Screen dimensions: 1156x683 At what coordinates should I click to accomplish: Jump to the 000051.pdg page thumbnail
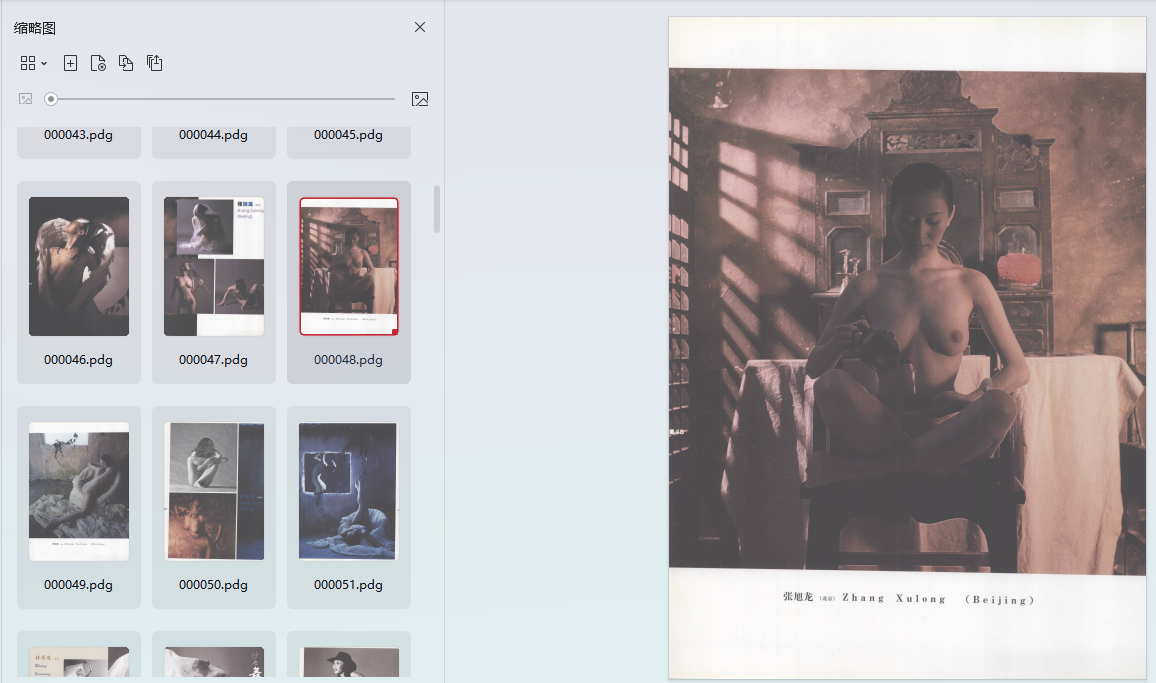pyautogui.click(x=349, y=491)
